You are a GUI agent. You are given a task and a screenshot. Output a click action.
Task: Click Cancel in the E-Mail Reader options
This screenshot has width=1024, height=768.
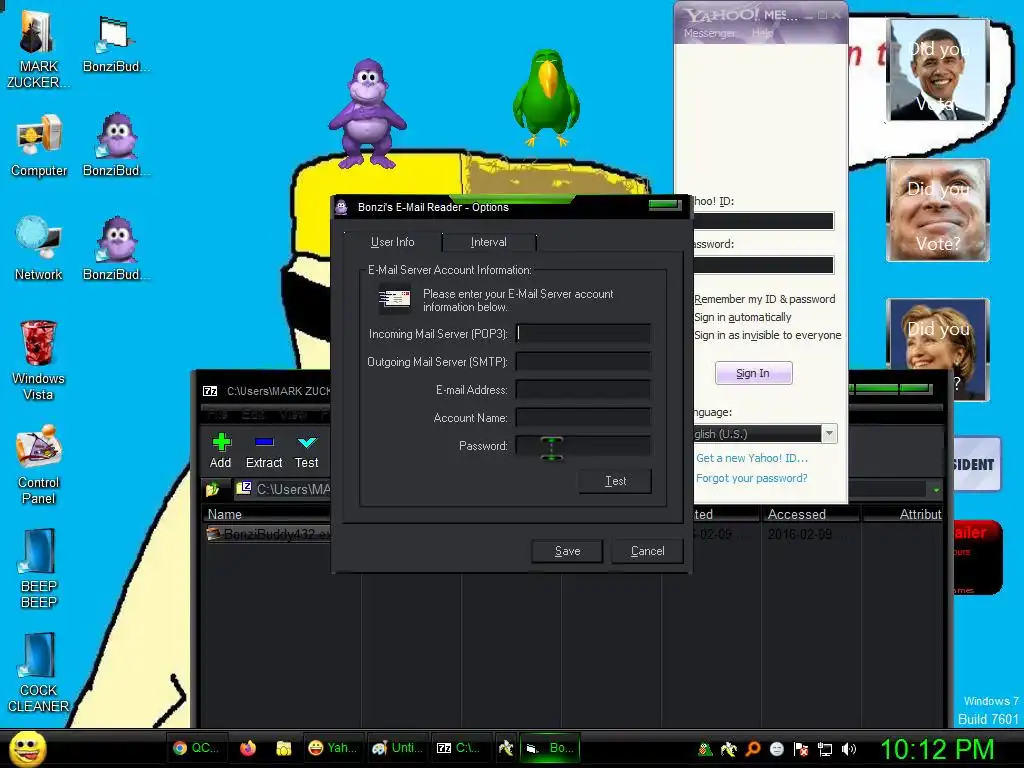pyautogui.click(x=647, y=551)
